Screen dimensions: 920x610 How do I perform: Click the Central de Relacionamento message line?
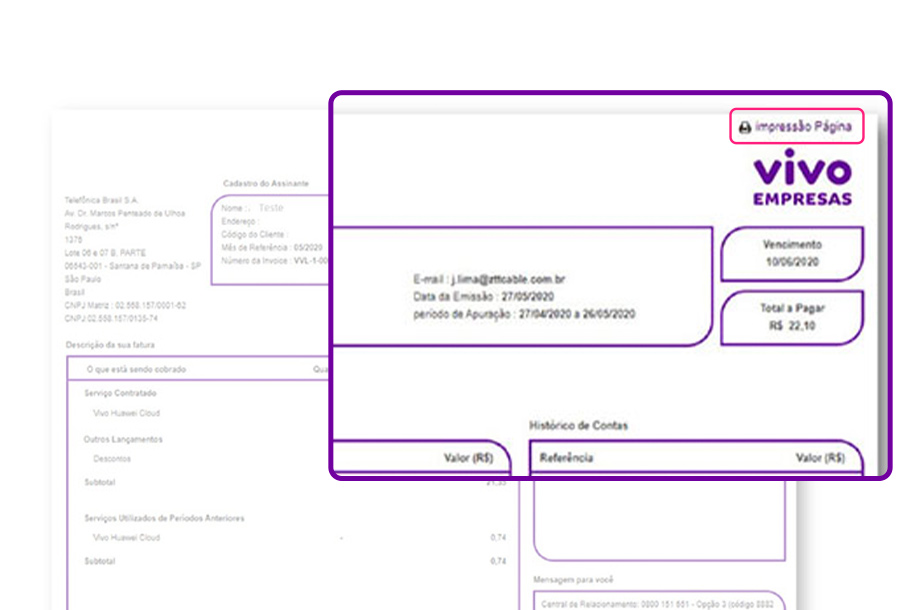[x=657, y=604]
